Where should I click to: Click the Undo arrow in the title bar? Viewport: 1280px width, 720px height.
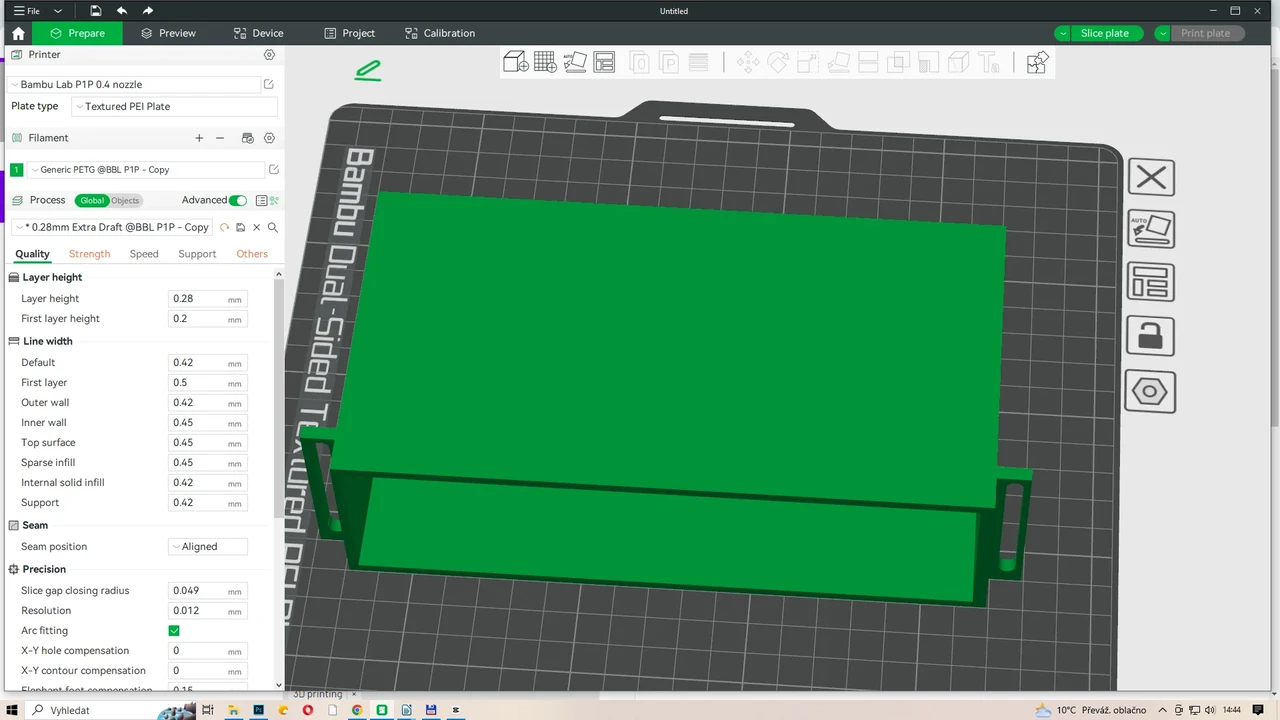click(122, 11)
